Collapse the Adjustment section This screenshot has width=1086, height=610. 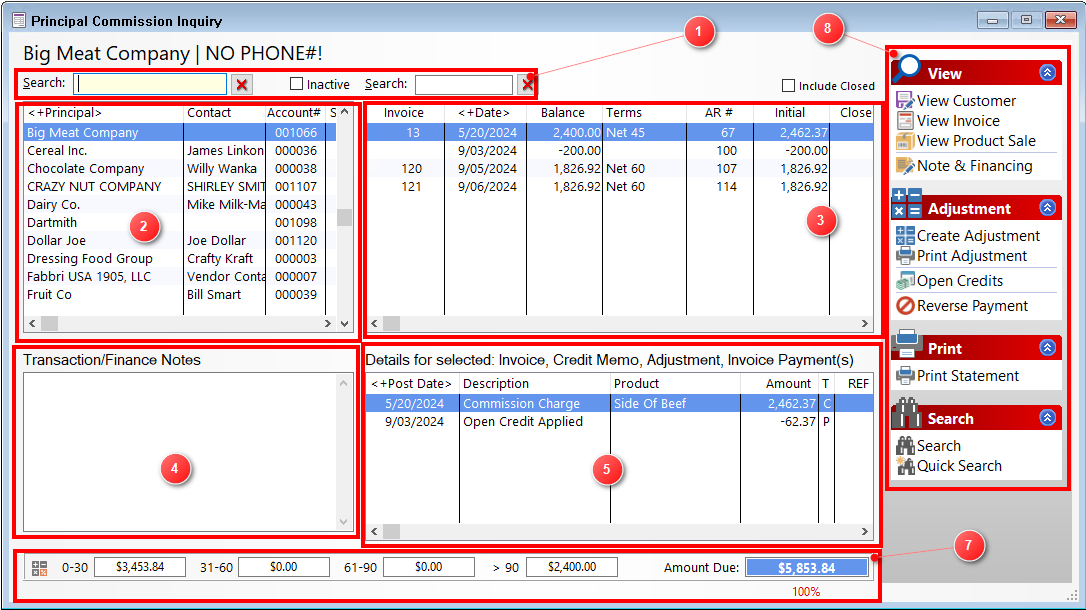(x=1047, y=208)
